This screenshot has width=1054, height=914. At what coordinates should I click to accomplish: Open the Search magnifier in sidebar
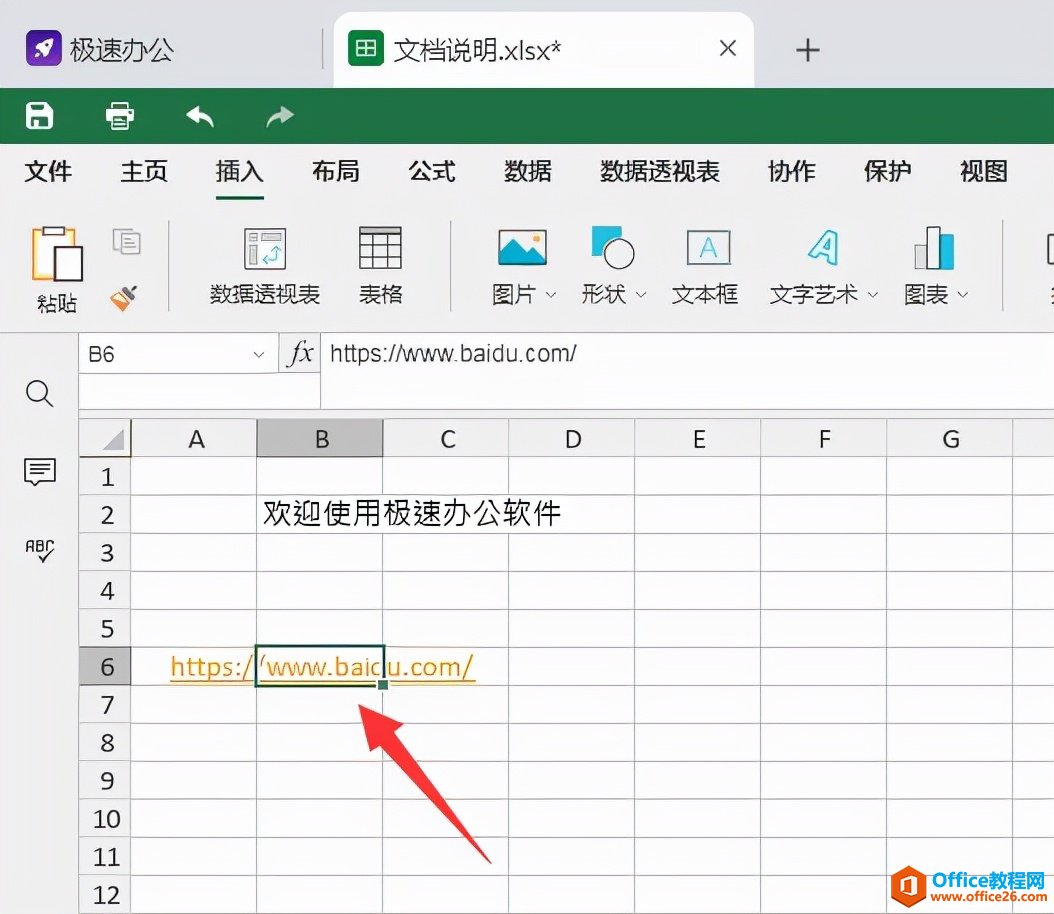(38, 394)
